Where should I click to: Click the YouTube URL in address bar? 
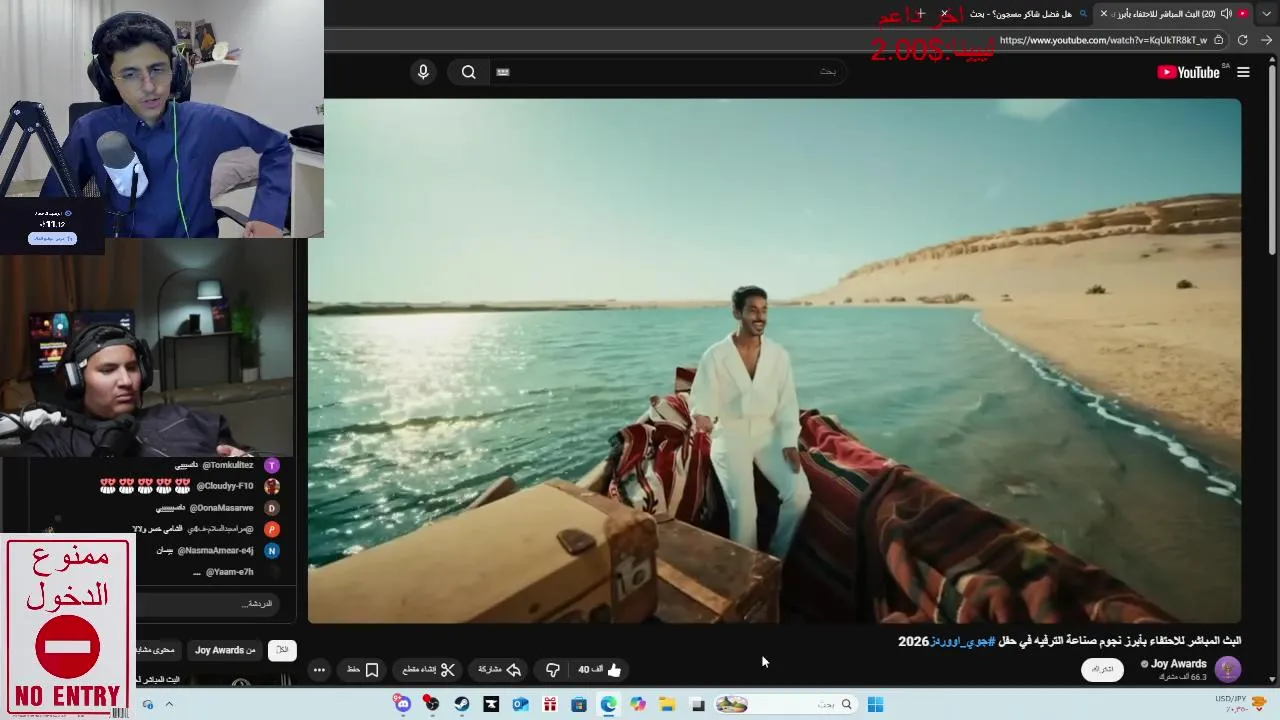click(1103, 40)
